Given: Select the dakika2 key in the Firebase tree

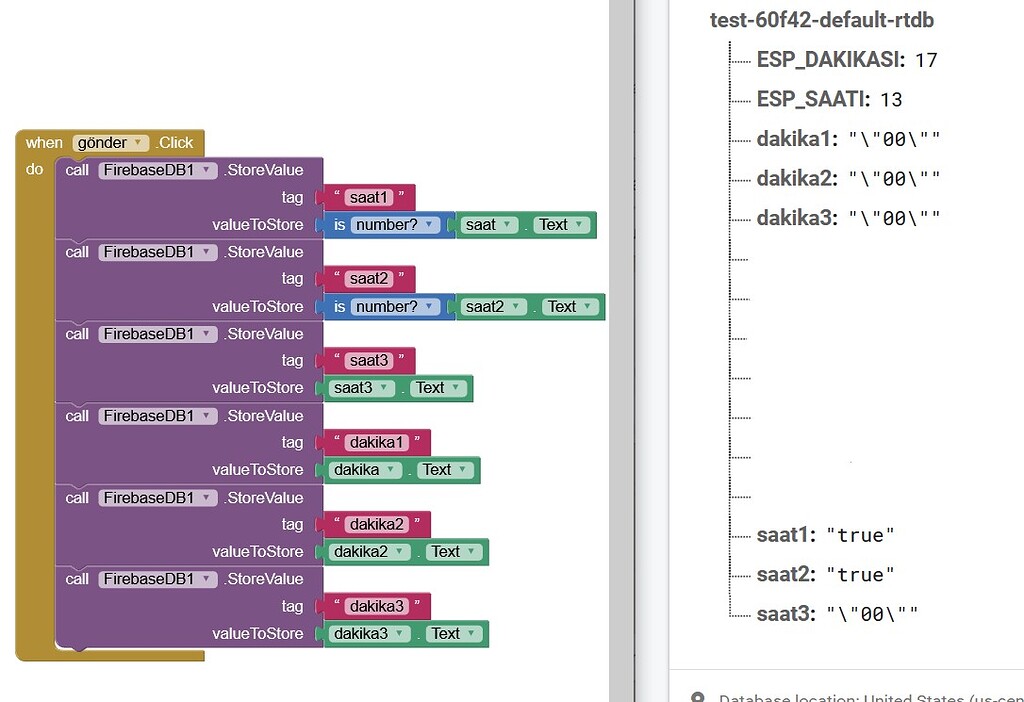Looking at the screenshot, I should click(795, 179).
